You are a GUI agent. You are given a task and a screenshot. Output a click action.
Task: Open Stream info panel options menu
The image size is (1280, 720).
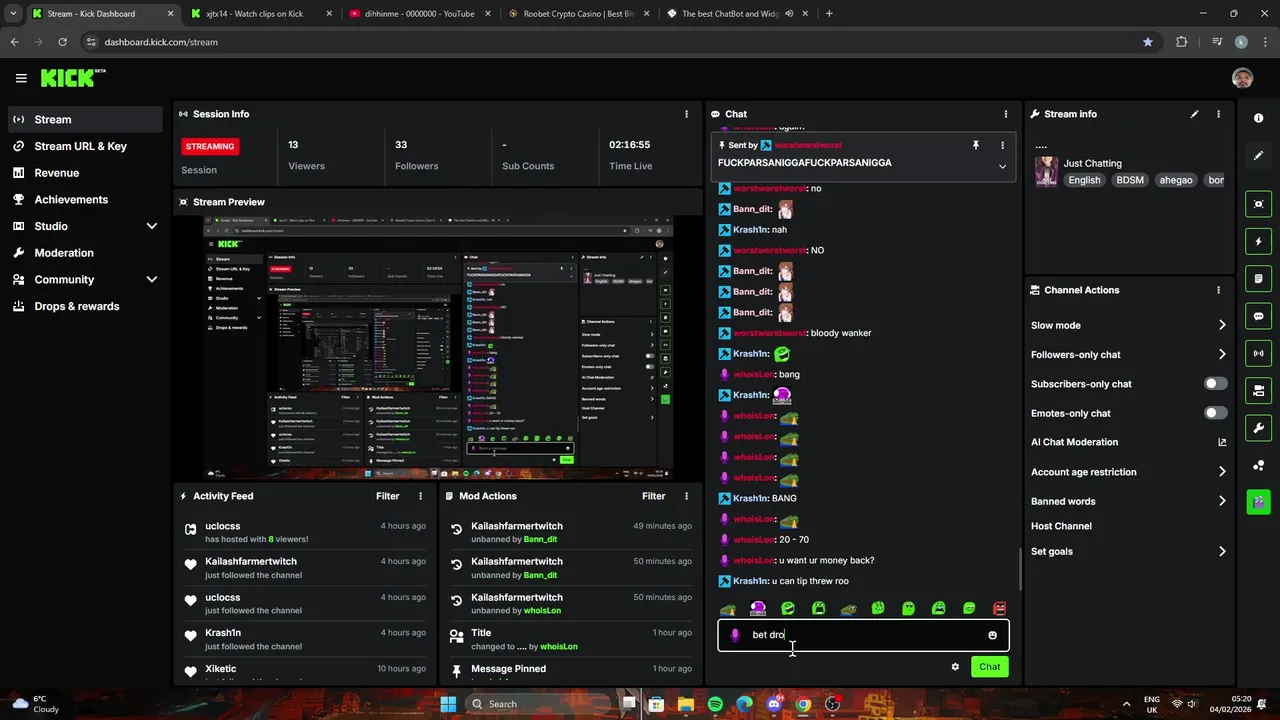coord(1218,114)
